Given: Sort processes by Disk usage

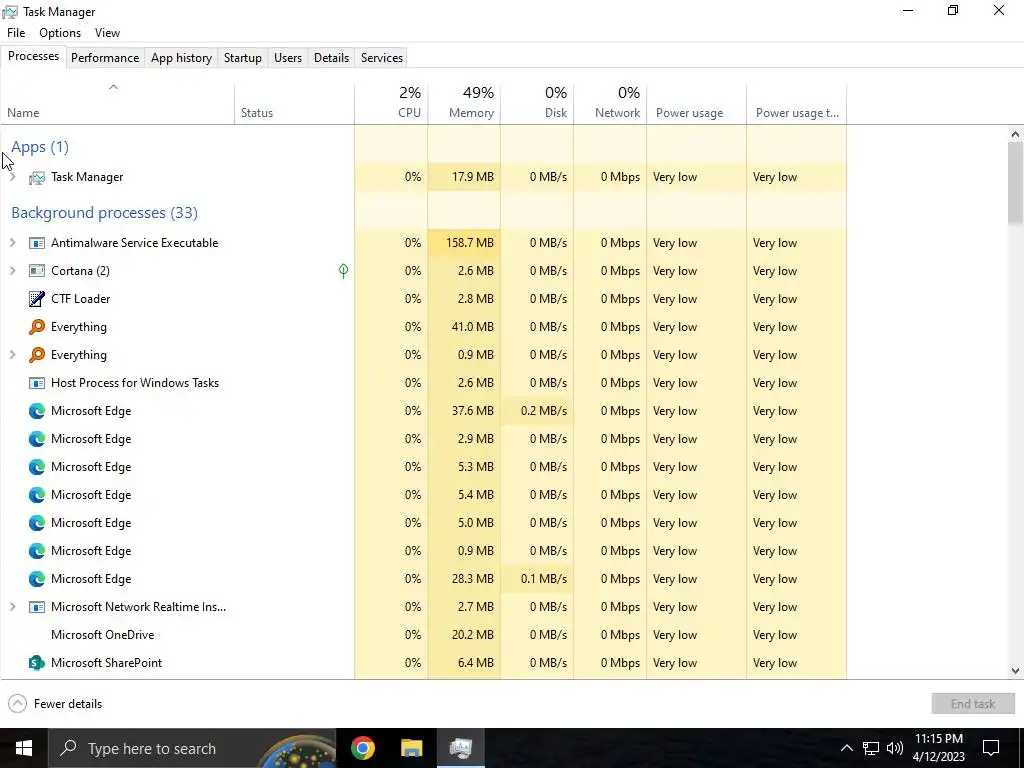Looking at the screenshot, I should (537, 104).
